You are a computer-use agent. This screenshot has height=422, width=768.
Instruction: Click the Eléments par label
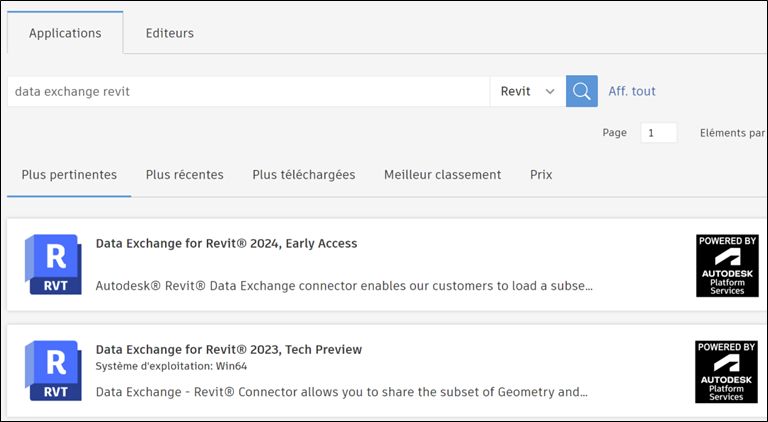coord(732,133)
